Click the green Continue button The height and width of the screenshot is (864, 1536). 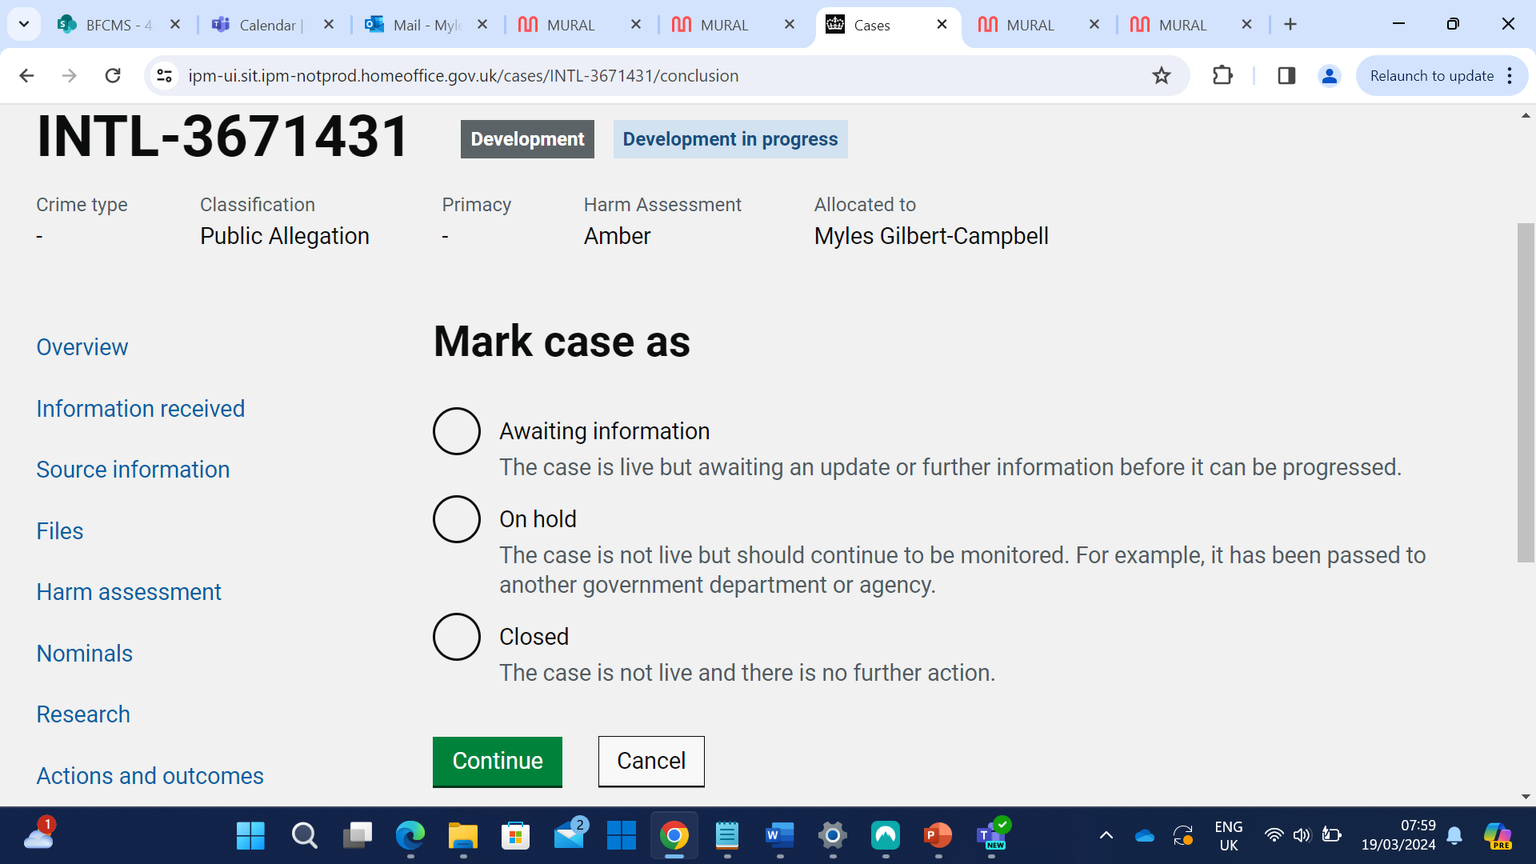[497, 761]
